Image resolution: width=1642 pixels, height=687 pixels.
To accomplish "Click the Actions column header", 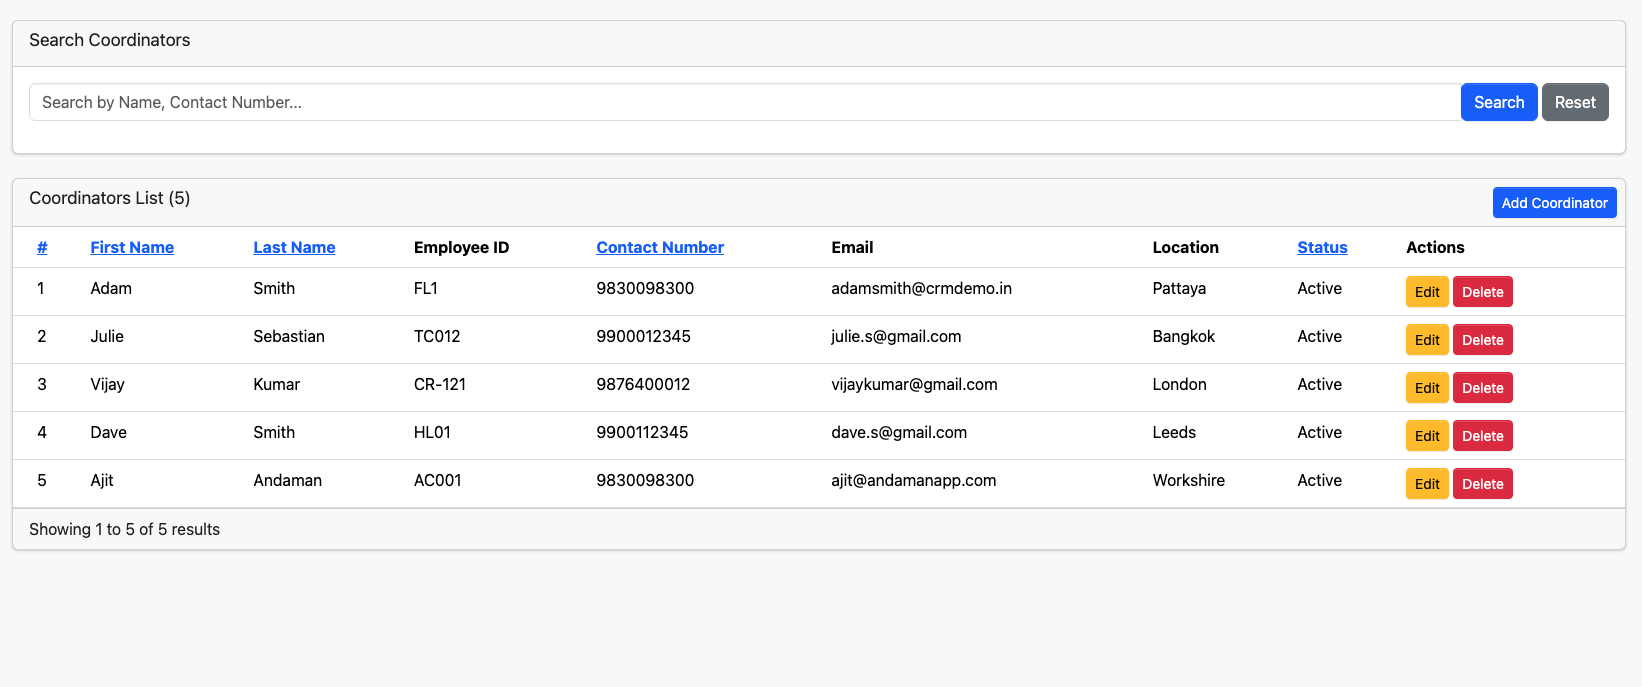I will point(1435,247).
